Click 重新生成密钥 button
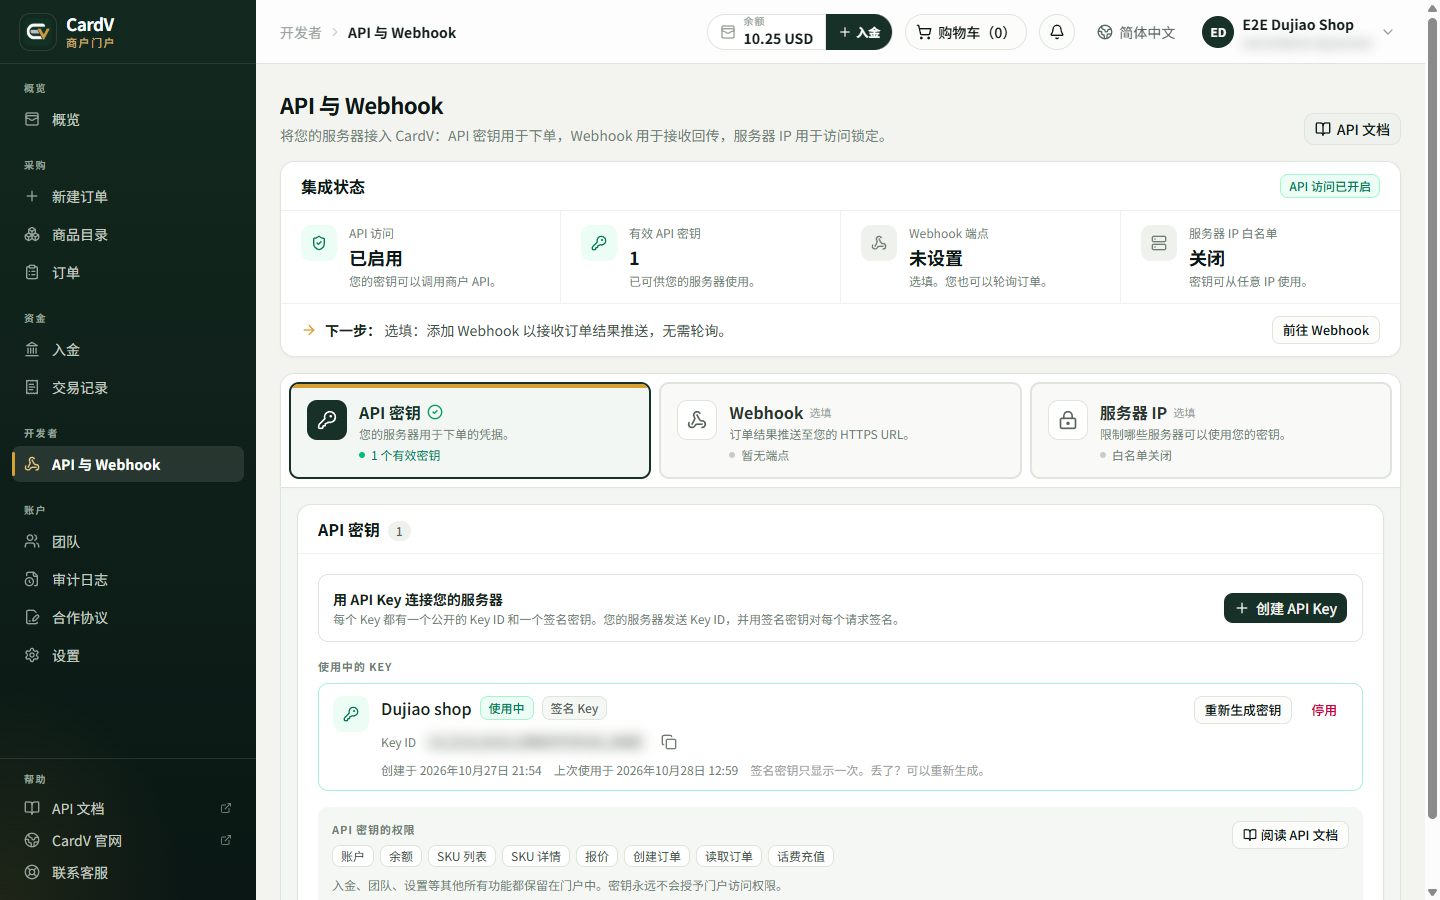This screenshot has height=900, width=1440. [1243, 710]
